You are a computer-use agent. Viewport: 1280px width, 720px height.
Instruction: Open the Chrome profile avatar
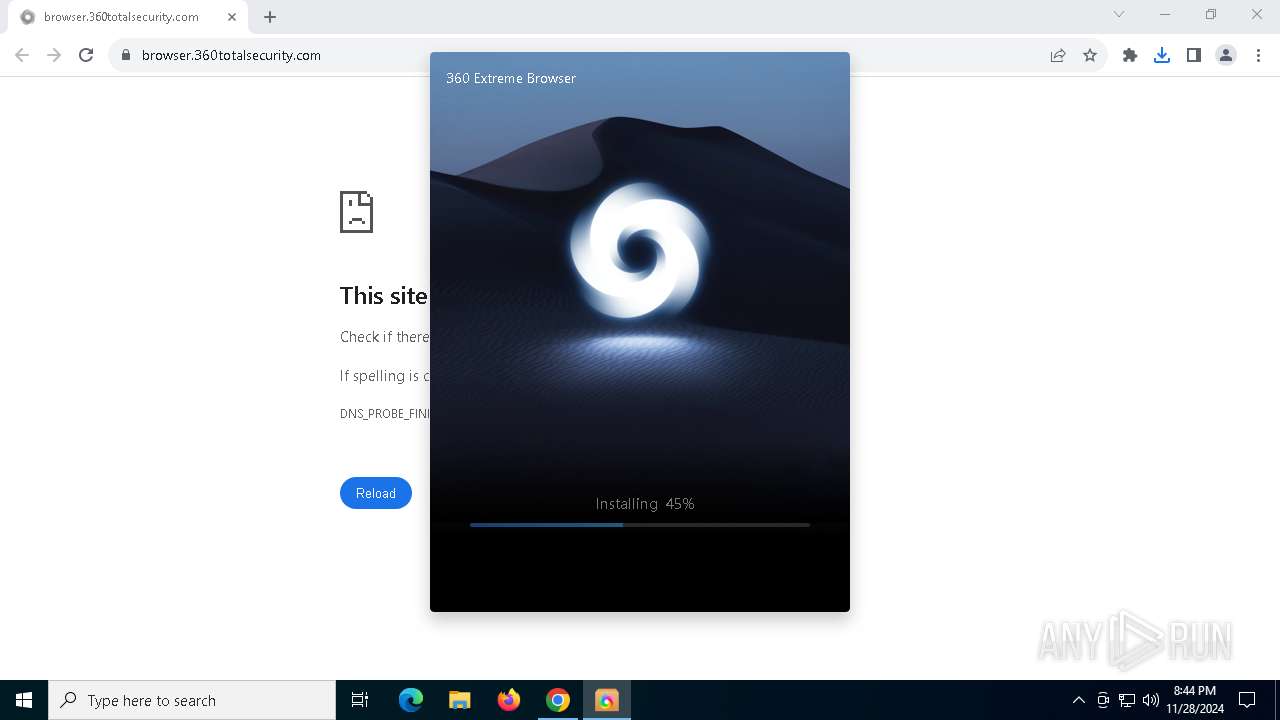[x=1226, y=55]
